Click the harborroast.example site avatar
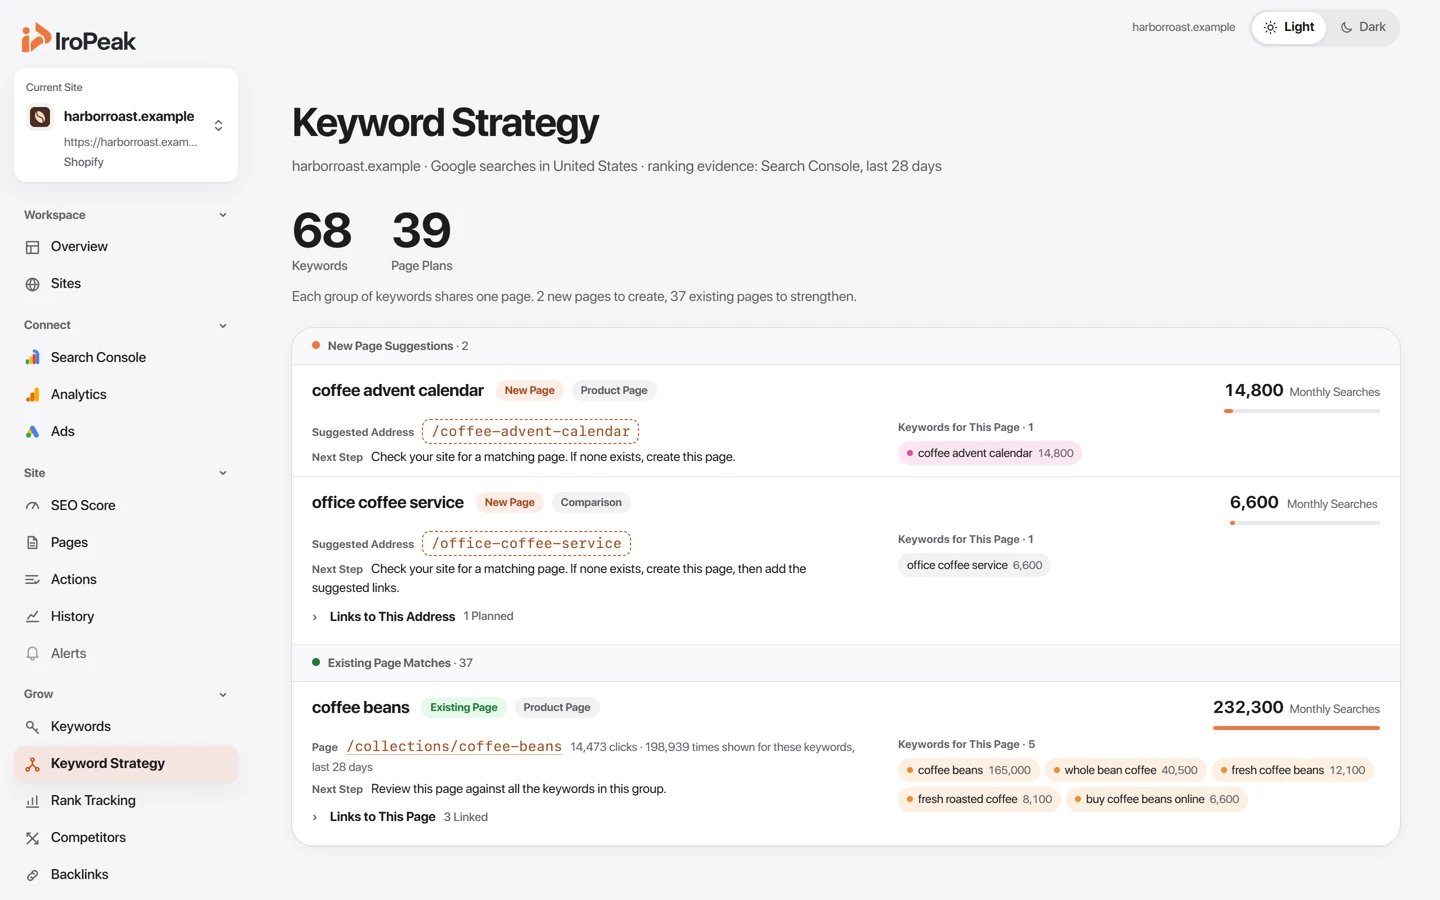The width and height of the screenshot is (1440, 900). [40, 117]
